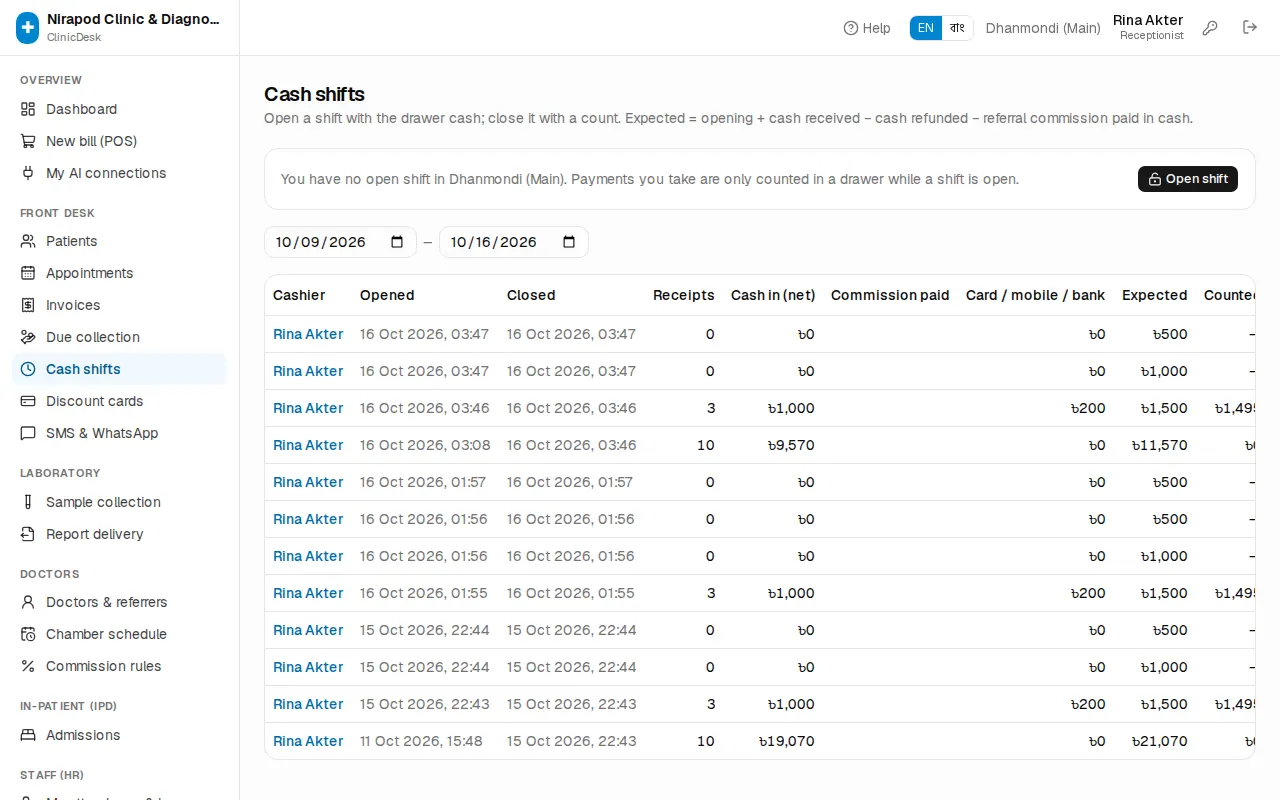Open the New bill (POS) page
This screenshot has width=1280, height=800.
120,141
